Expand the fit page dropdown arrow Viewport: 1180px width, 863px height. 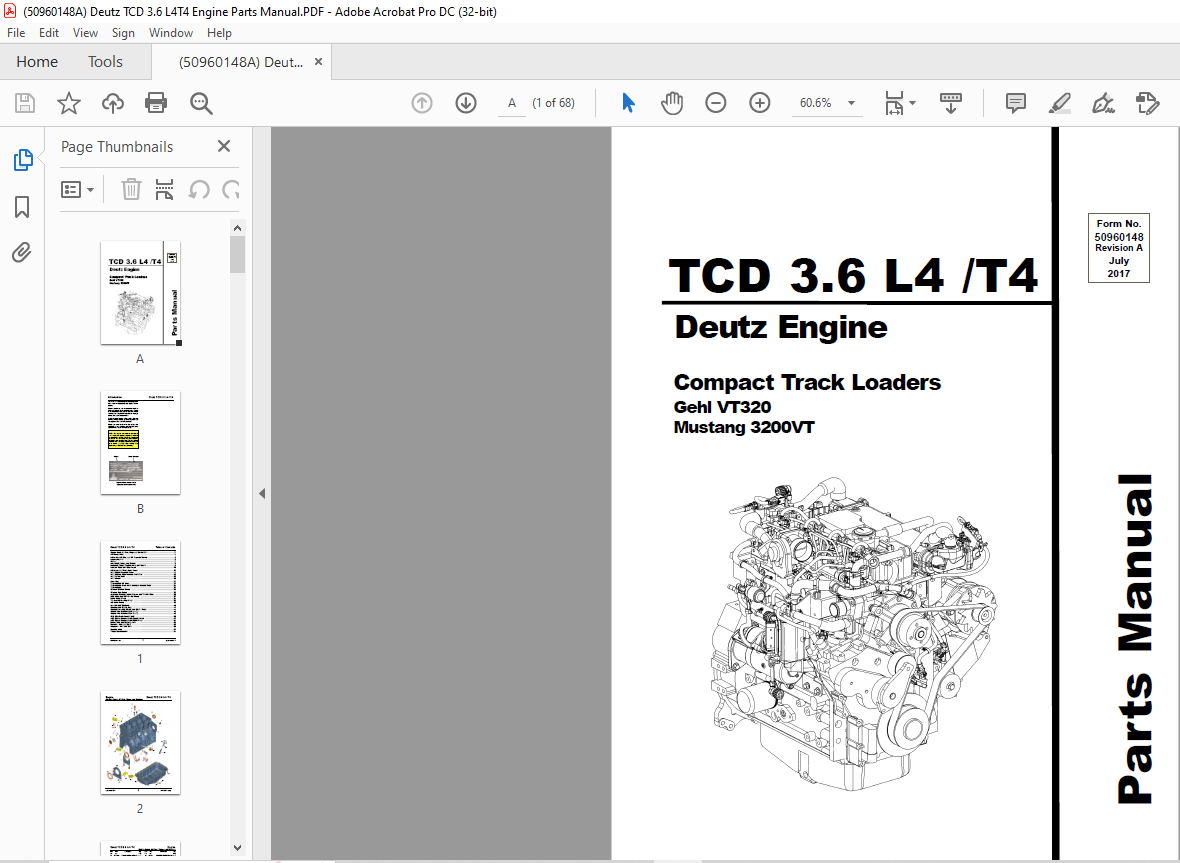coord(913,103)
